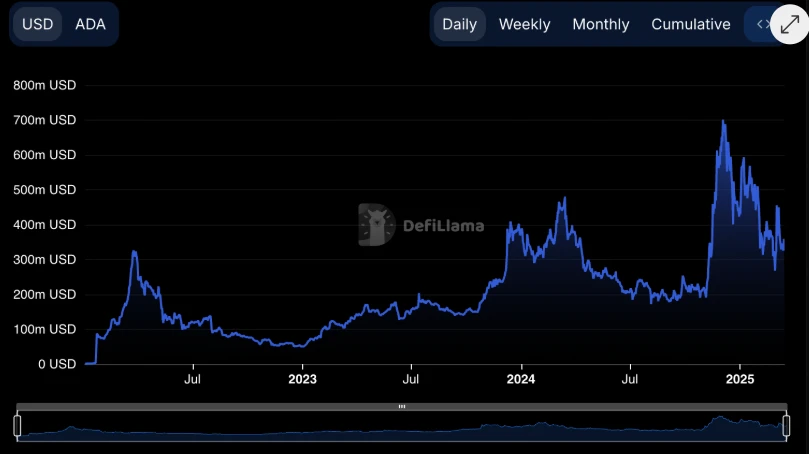Click the 0 USD axis label
This screenshot has width=809, height=454.
(54, 364)
